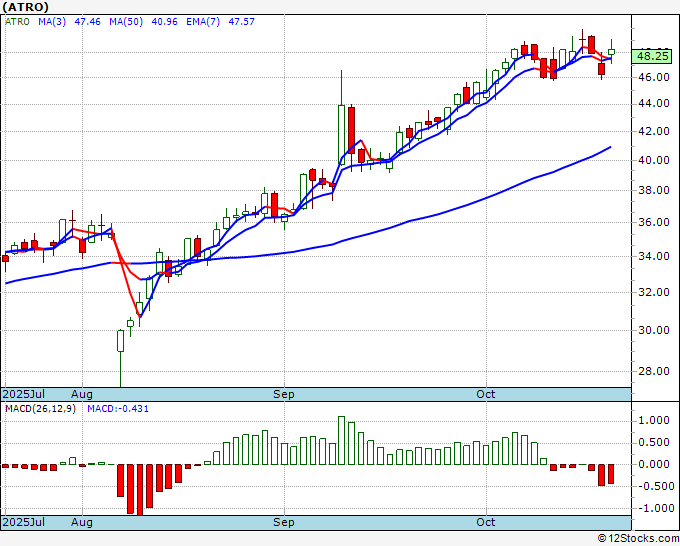680x546 pixels.
Task: Click the MACD(26,12,9) indicator label
Action: [40, 409]
